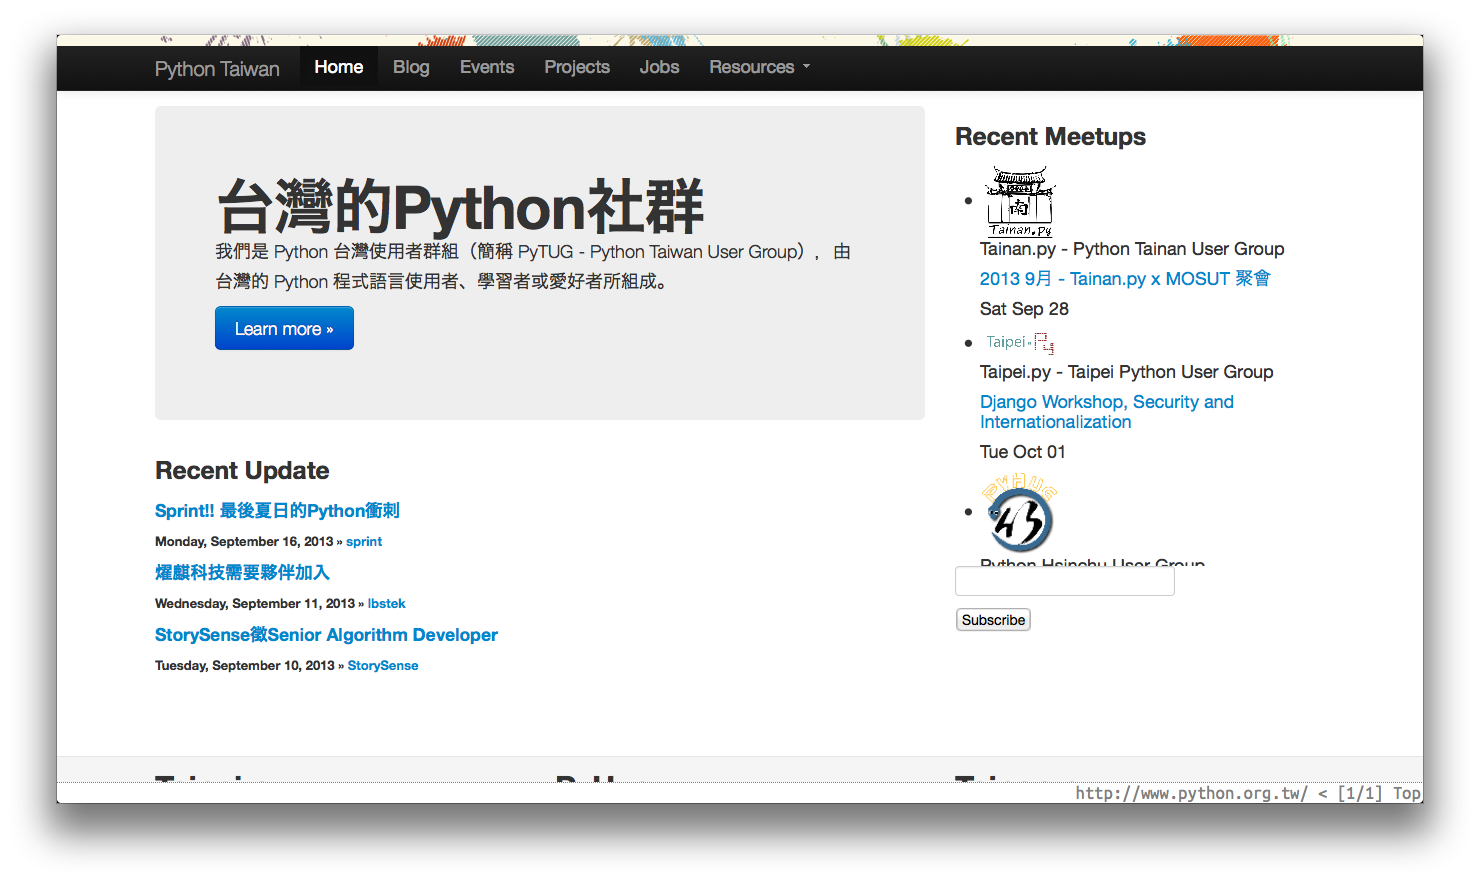Viewport: 1480px width, 882px height.
Task: Open the Sprint!! 最後夏日的Python衝刺 post
Action: (277, 511)
